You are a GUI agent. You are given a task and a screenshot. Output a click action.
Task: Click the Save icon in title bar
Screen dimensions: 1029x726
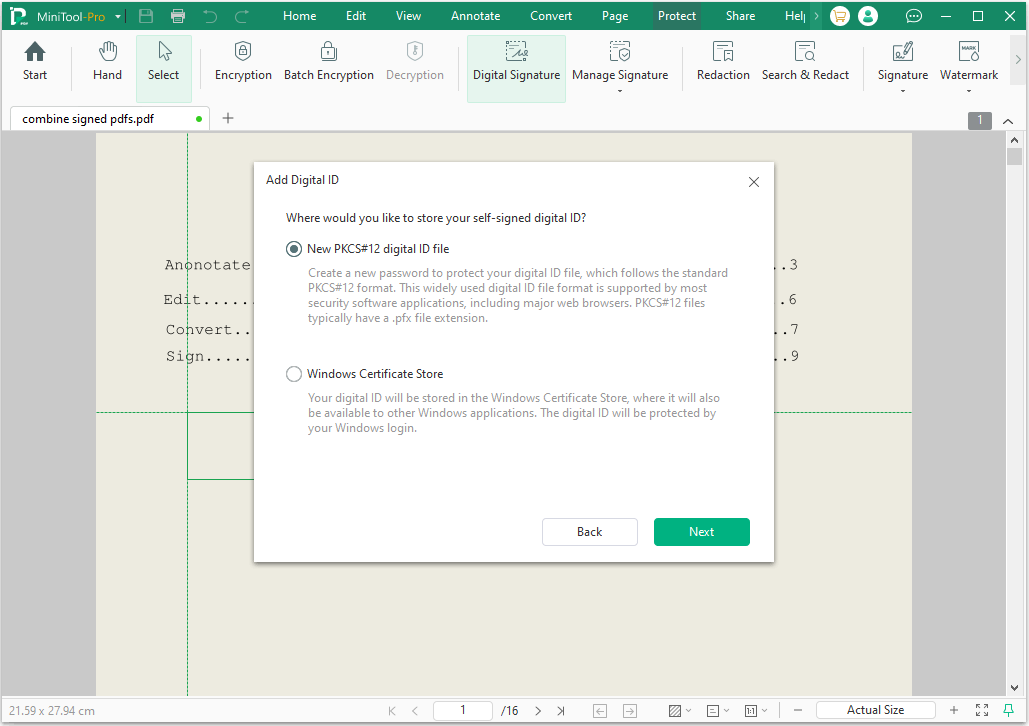pos(146,16)
